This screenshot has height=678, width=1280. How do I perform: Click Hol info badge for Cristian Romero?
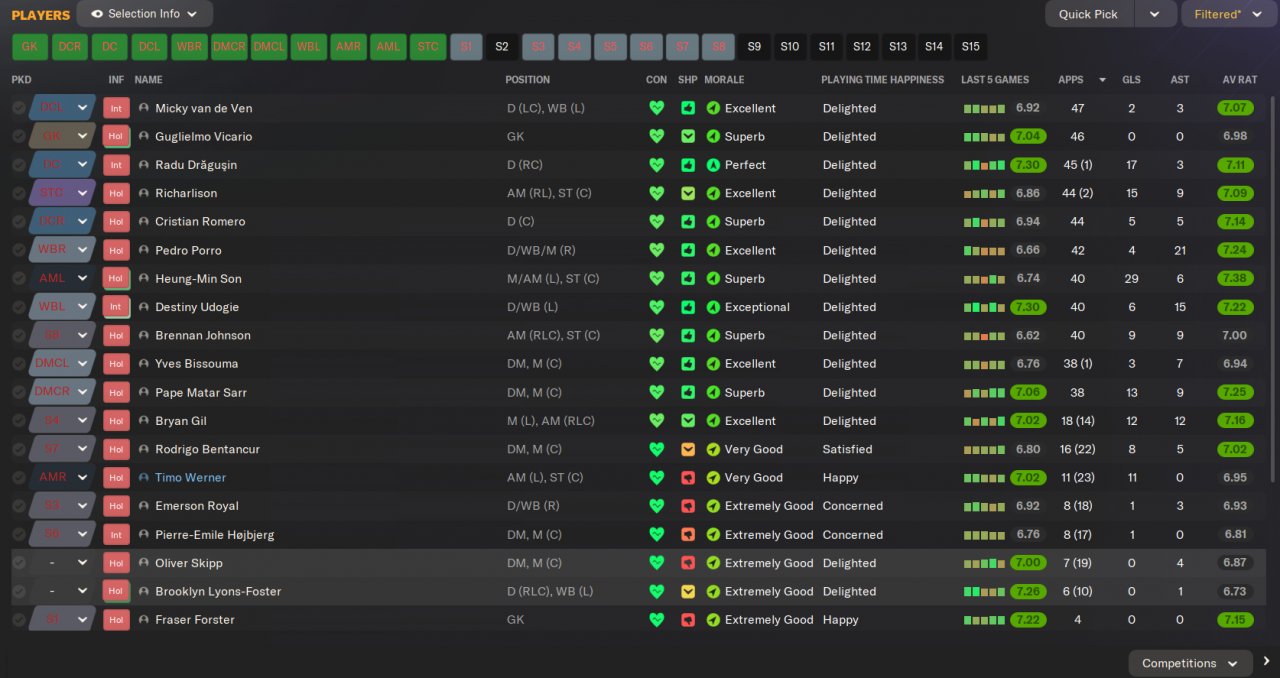tap(116, 222)
